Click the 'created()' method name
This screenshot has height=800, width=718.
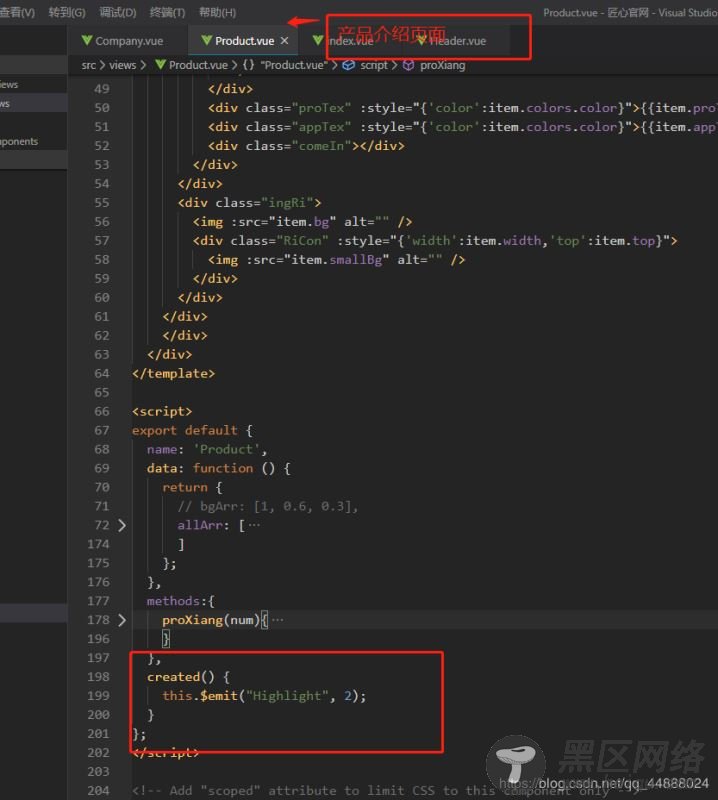[181, 677]
